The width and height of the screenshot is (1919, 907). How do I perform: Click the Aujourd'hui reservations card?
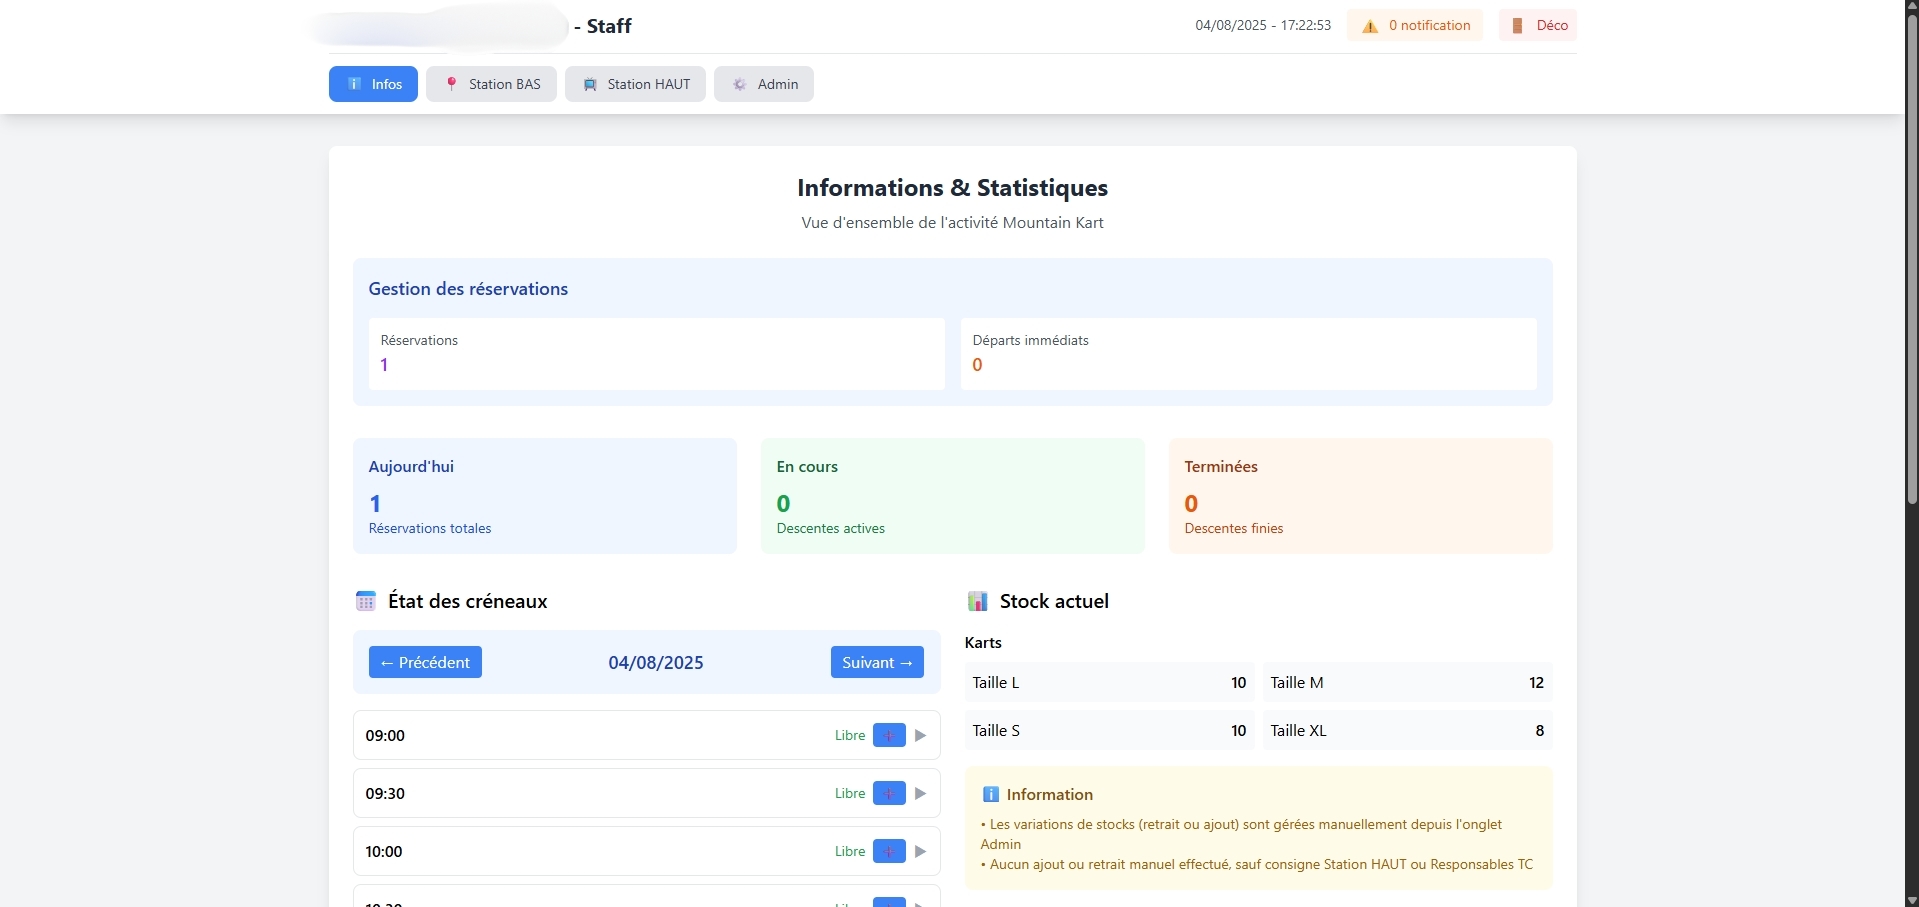(x=545, y=496)
